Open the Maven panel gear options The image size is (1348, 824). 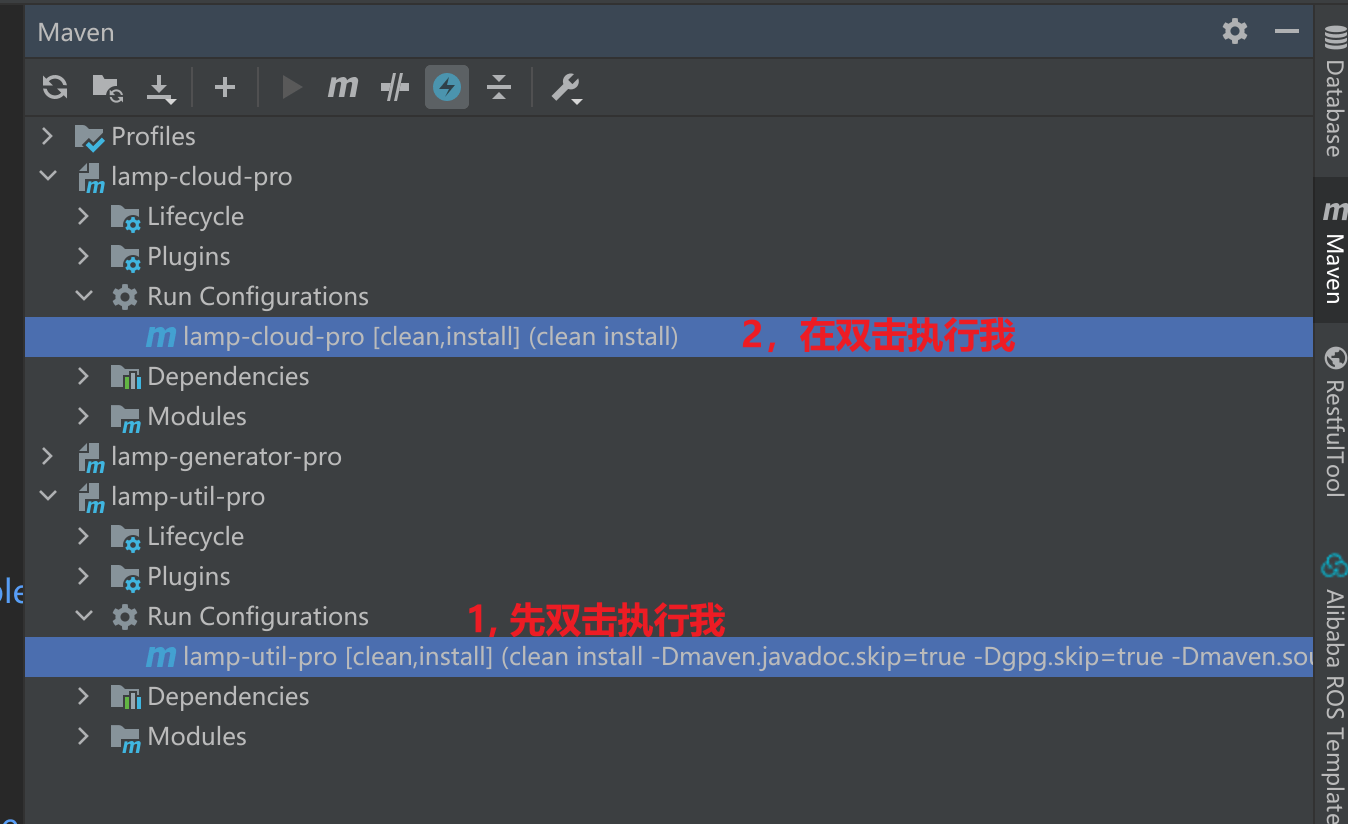[1235, 32]
